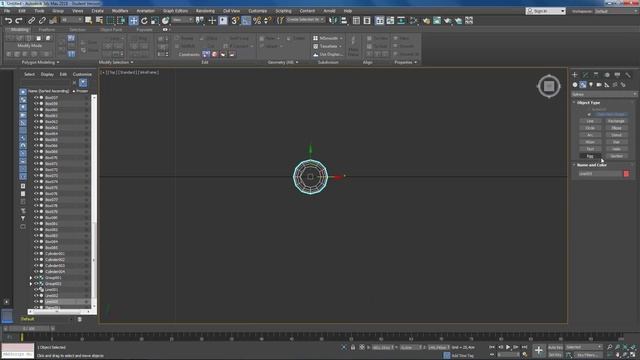This screenshot has width=640, height=360.
Task: Select the Geometry category icon
Action: pyautogui.click(x=575, y=84)
